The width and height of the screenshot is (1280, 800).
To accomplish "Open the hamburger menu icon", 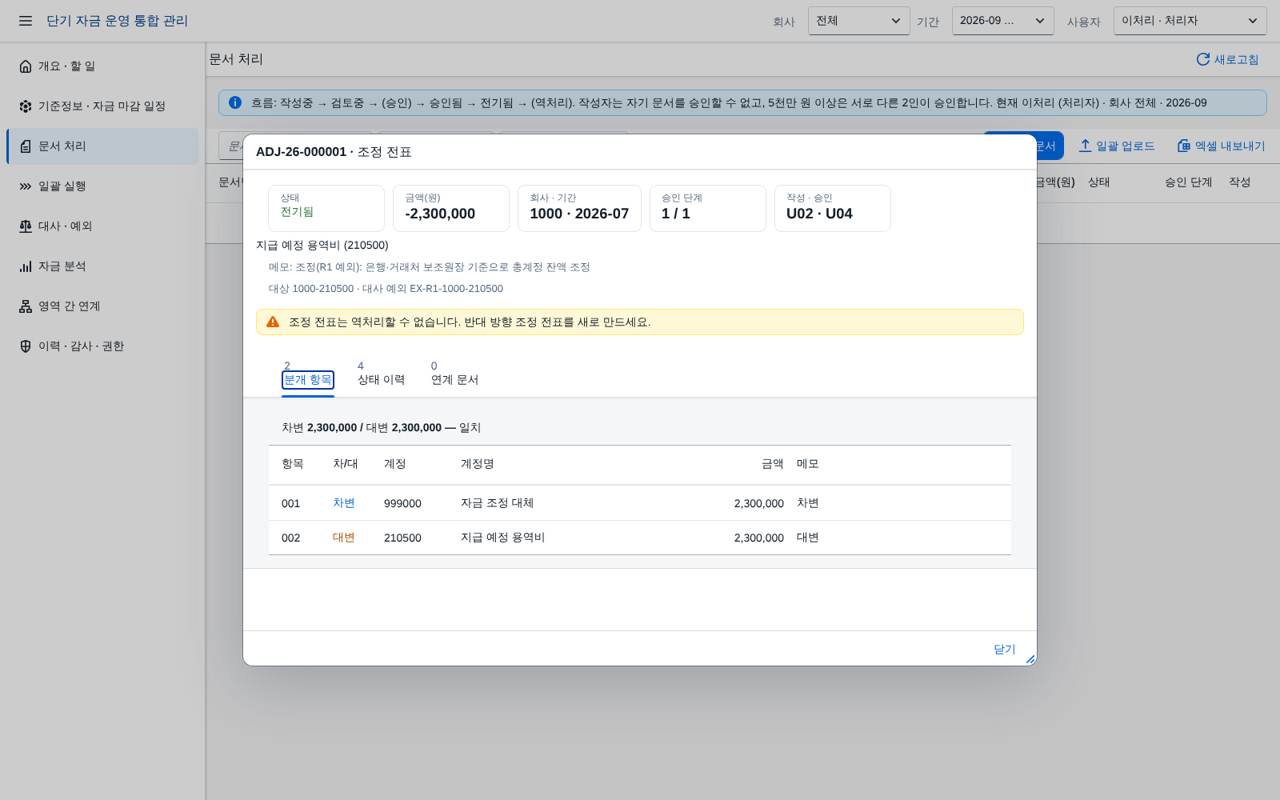I will click(x=26, y=21).
